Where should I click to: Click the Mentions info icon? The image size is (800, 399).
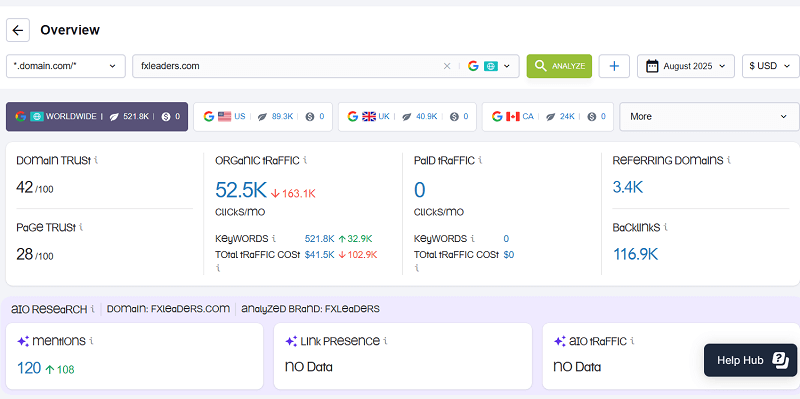click(91, 341)
